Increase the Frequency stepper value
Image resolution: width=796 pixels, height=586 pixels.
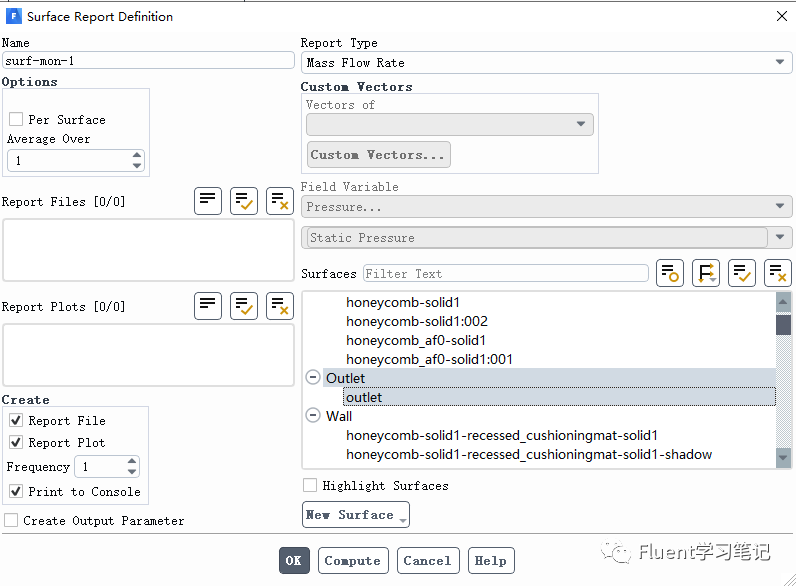pyautogui.click(x=132, y=461)
